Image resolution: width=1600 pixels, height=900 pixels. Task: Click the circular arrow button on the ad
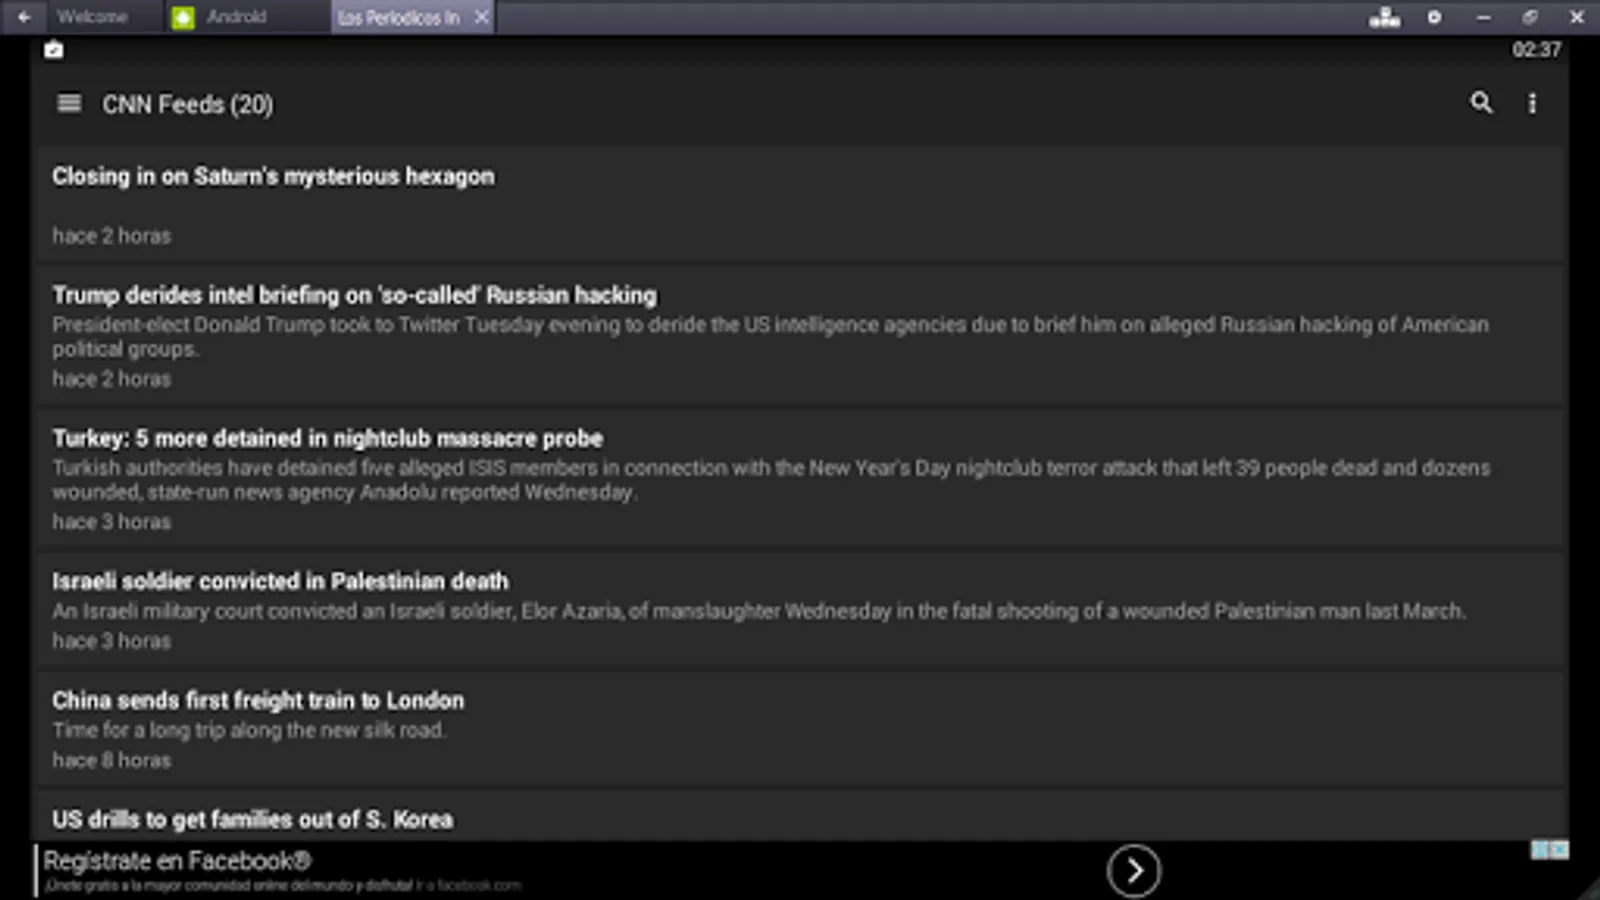pyautogui.click(x=1133, y=870)
